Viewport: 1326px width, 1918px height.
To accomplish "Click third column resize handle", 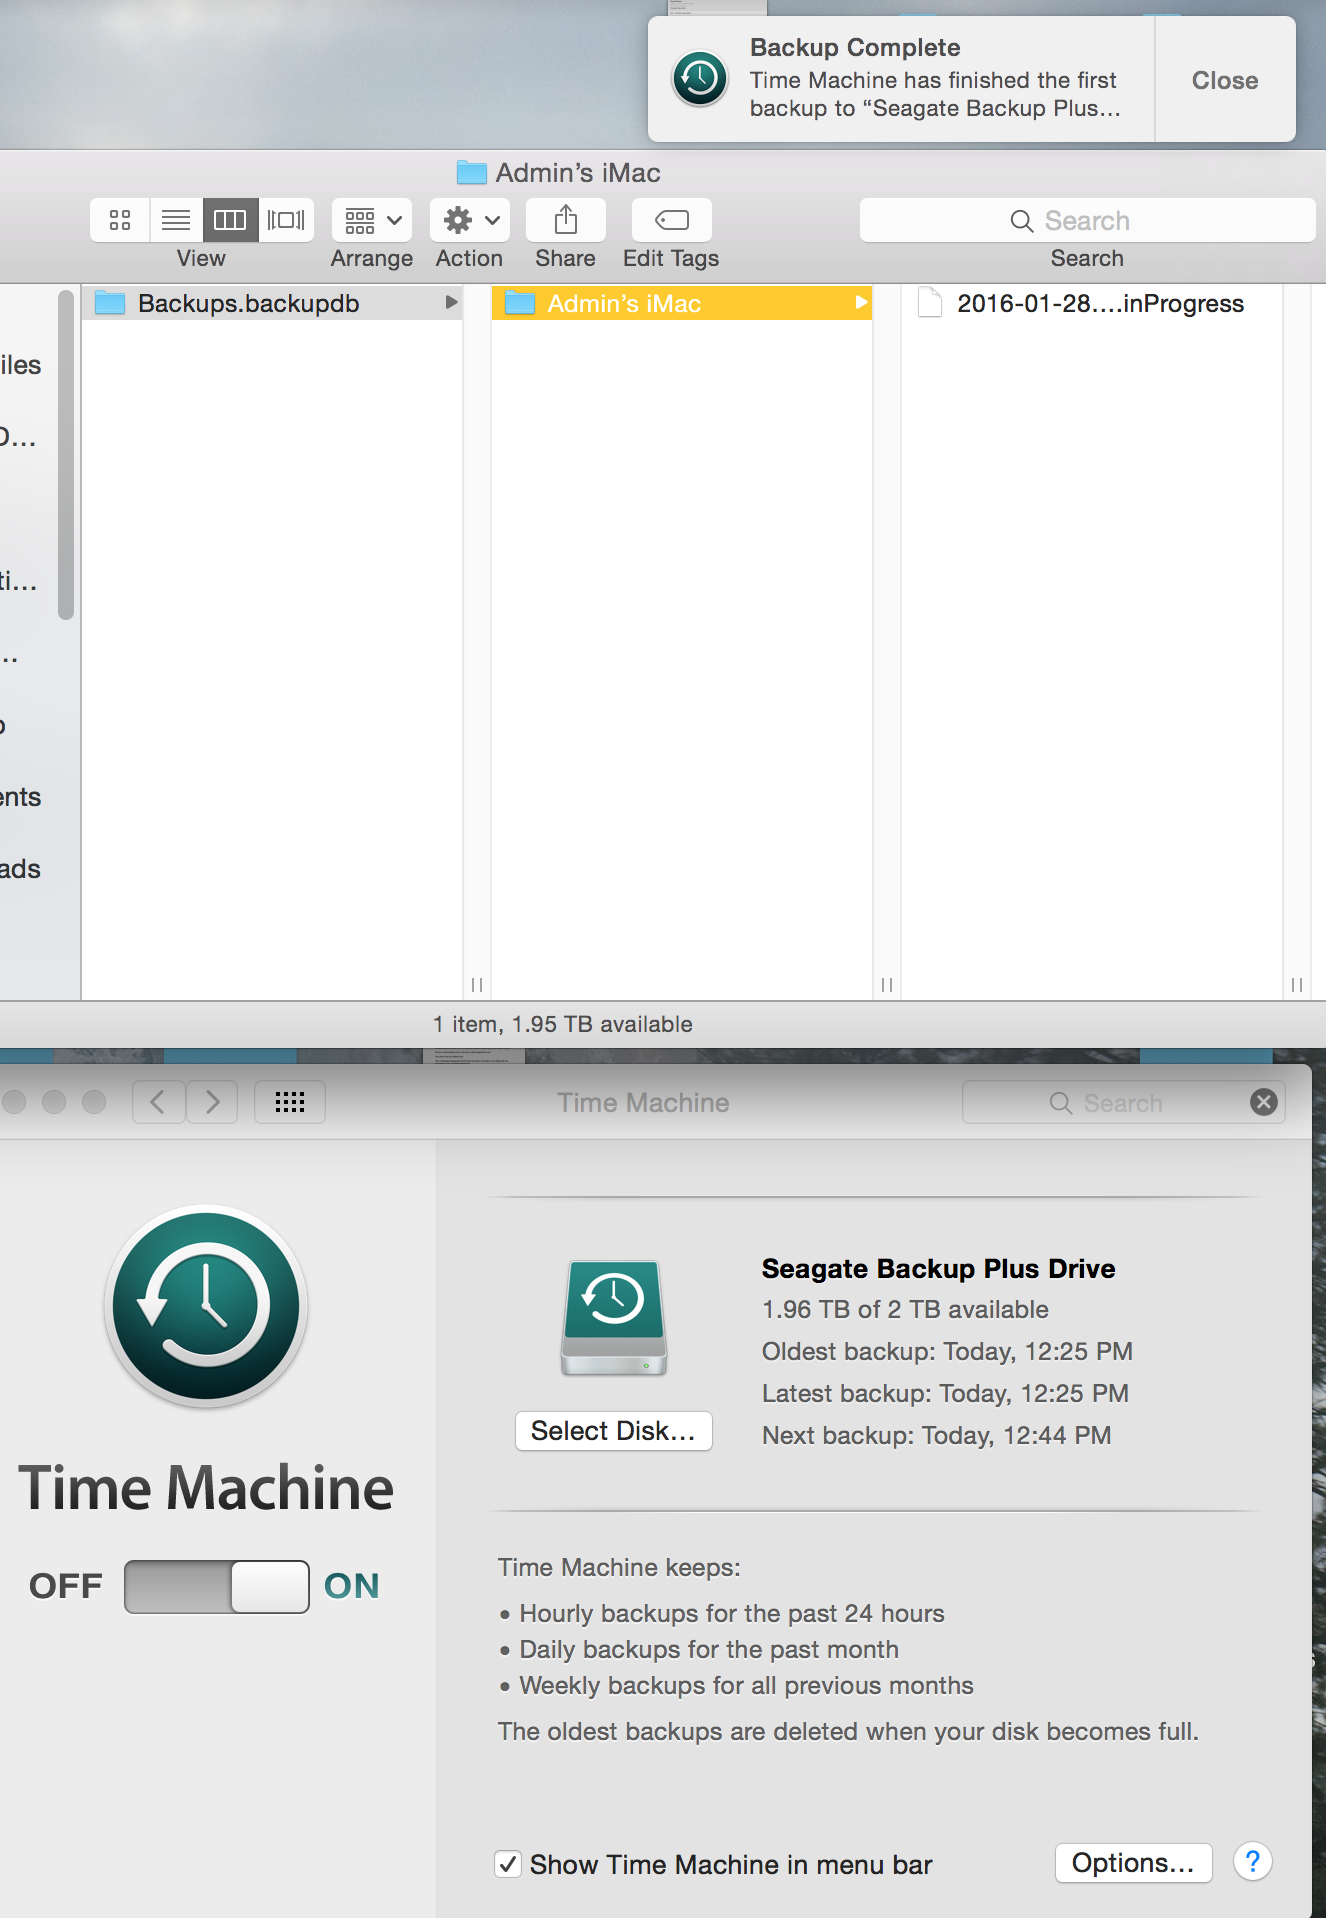I will (1297, 985).
